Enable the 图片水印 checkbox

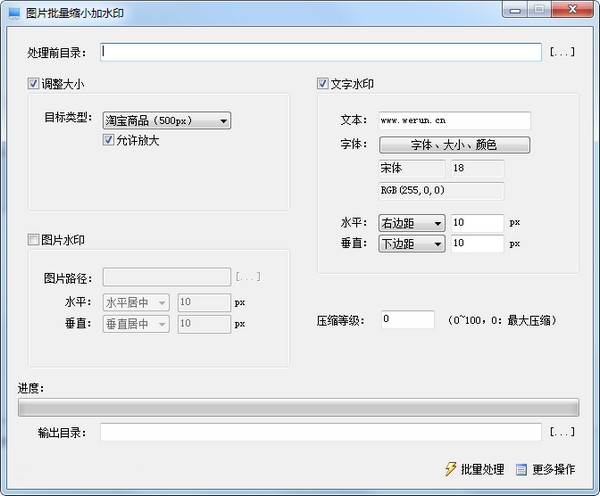coord(34,240)
